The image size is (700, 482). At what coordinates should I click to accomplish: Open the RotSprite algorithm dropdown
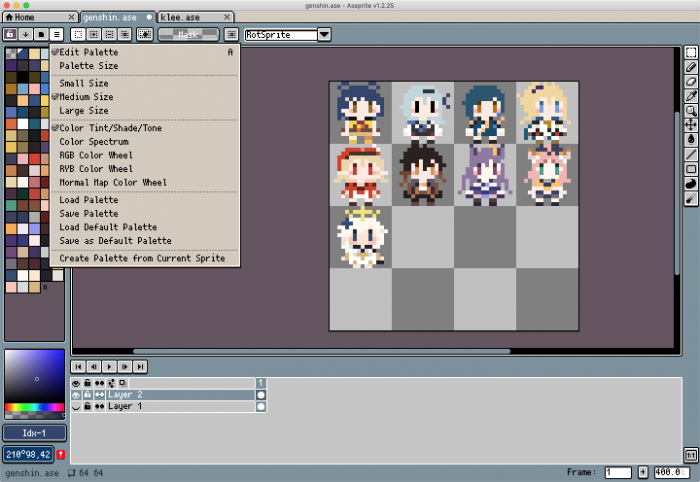tap(324, 35)
